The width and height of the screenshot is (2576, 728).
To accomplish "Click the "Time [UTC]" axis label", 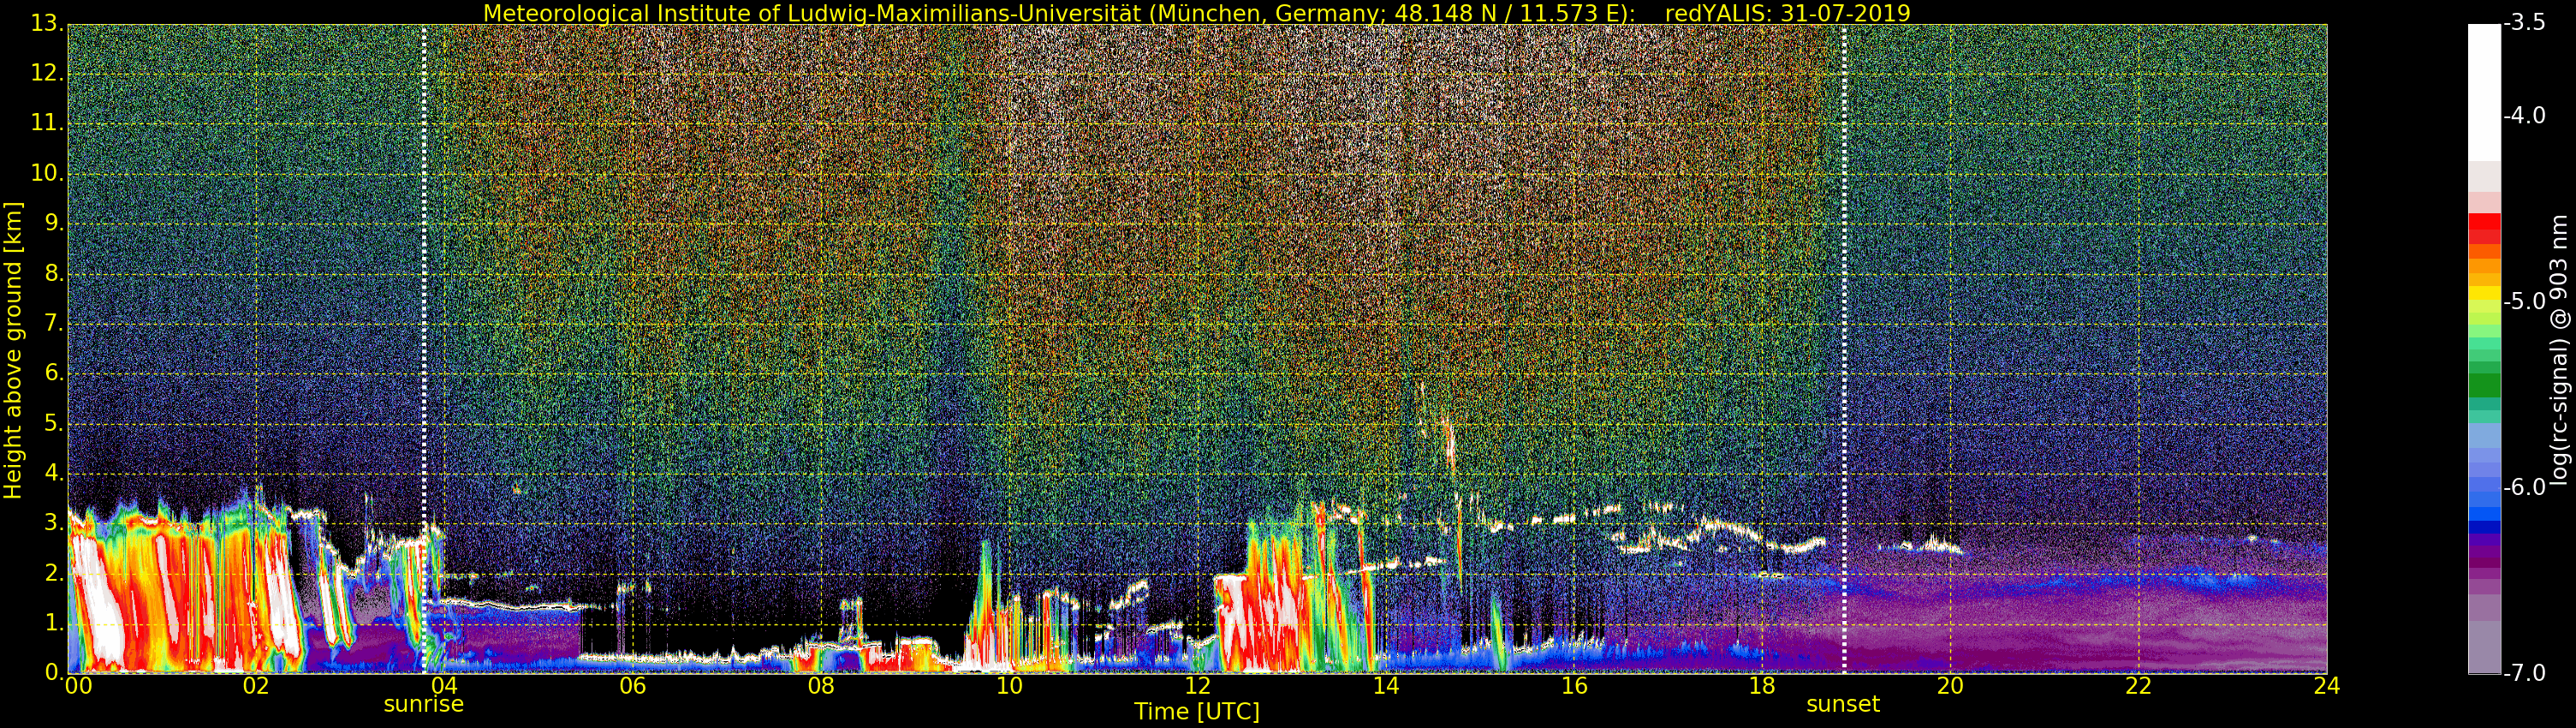I will pos(1196,711).
